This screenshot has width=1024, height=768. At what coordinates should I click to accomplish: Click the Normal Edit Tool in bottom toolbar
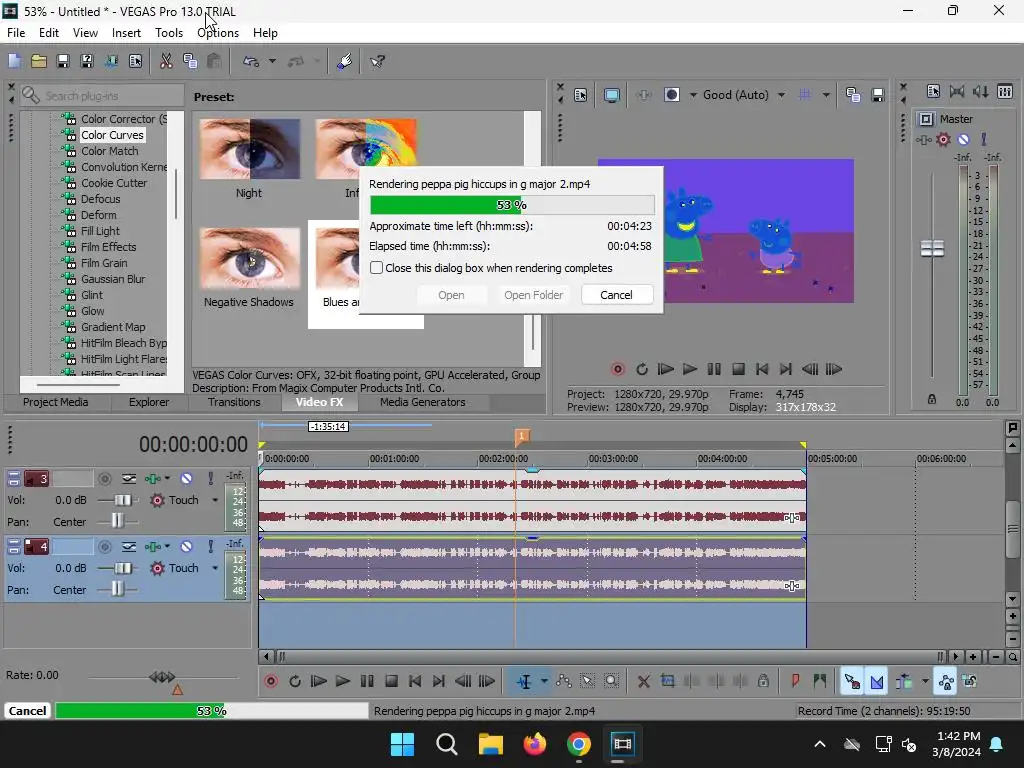(x=524, y=681)
